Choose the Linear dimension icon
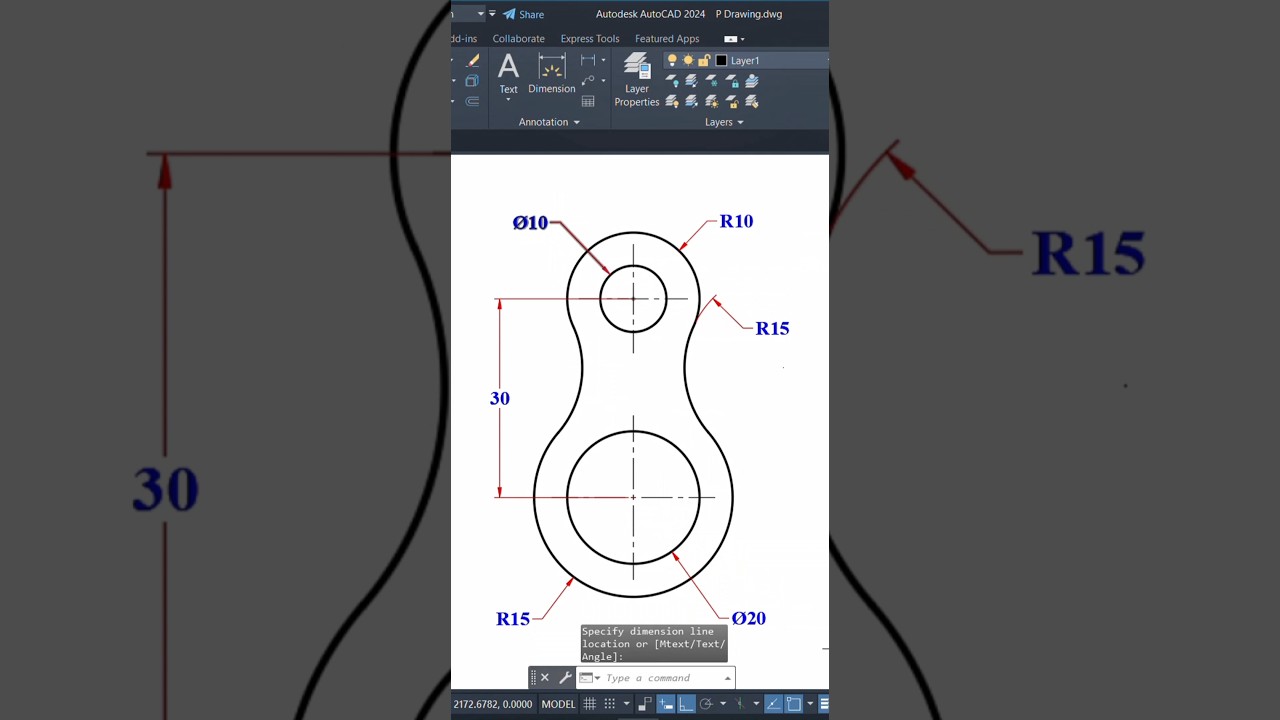1280x720 pixels. coord(588,60)
